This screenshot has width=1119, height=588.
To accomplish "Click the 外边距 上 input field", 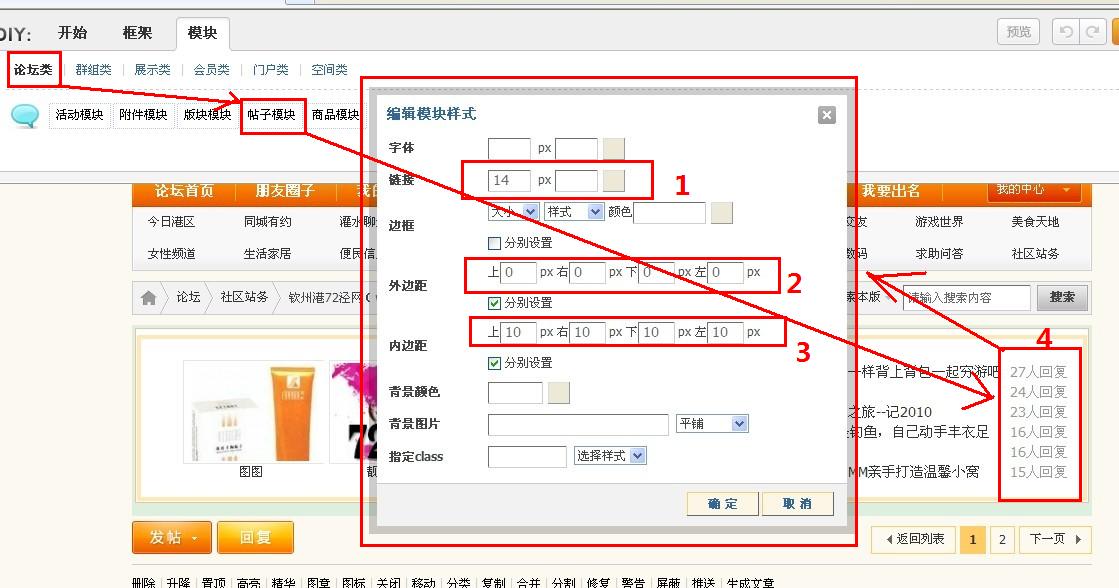I will tap(518, 273).
